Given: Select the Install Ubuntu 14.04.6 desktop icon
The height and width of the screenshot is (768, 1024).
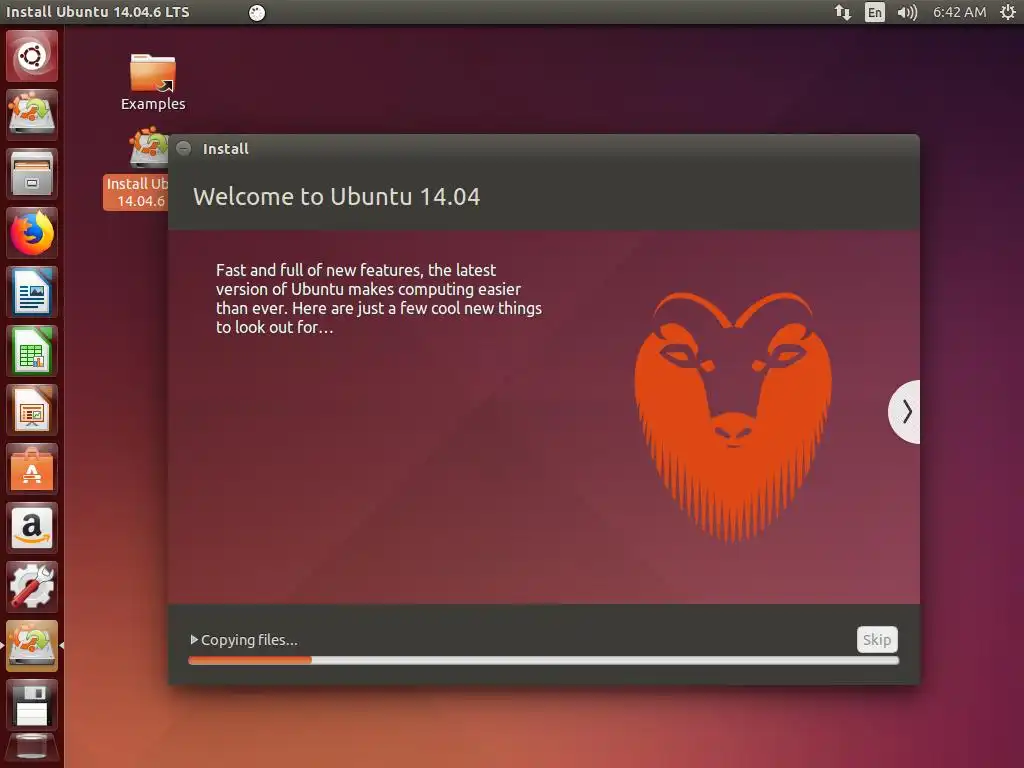Looking at the screenshot, I should pyautogui.click(x=136, y=170).
